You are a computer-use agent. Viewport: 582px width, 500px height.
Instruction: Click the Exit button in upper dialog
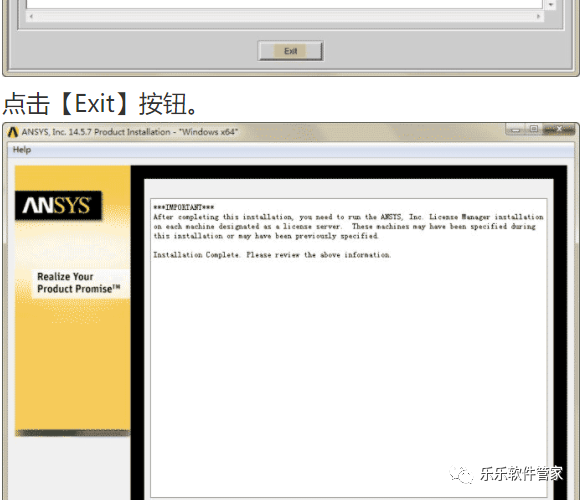click(291, 51)
